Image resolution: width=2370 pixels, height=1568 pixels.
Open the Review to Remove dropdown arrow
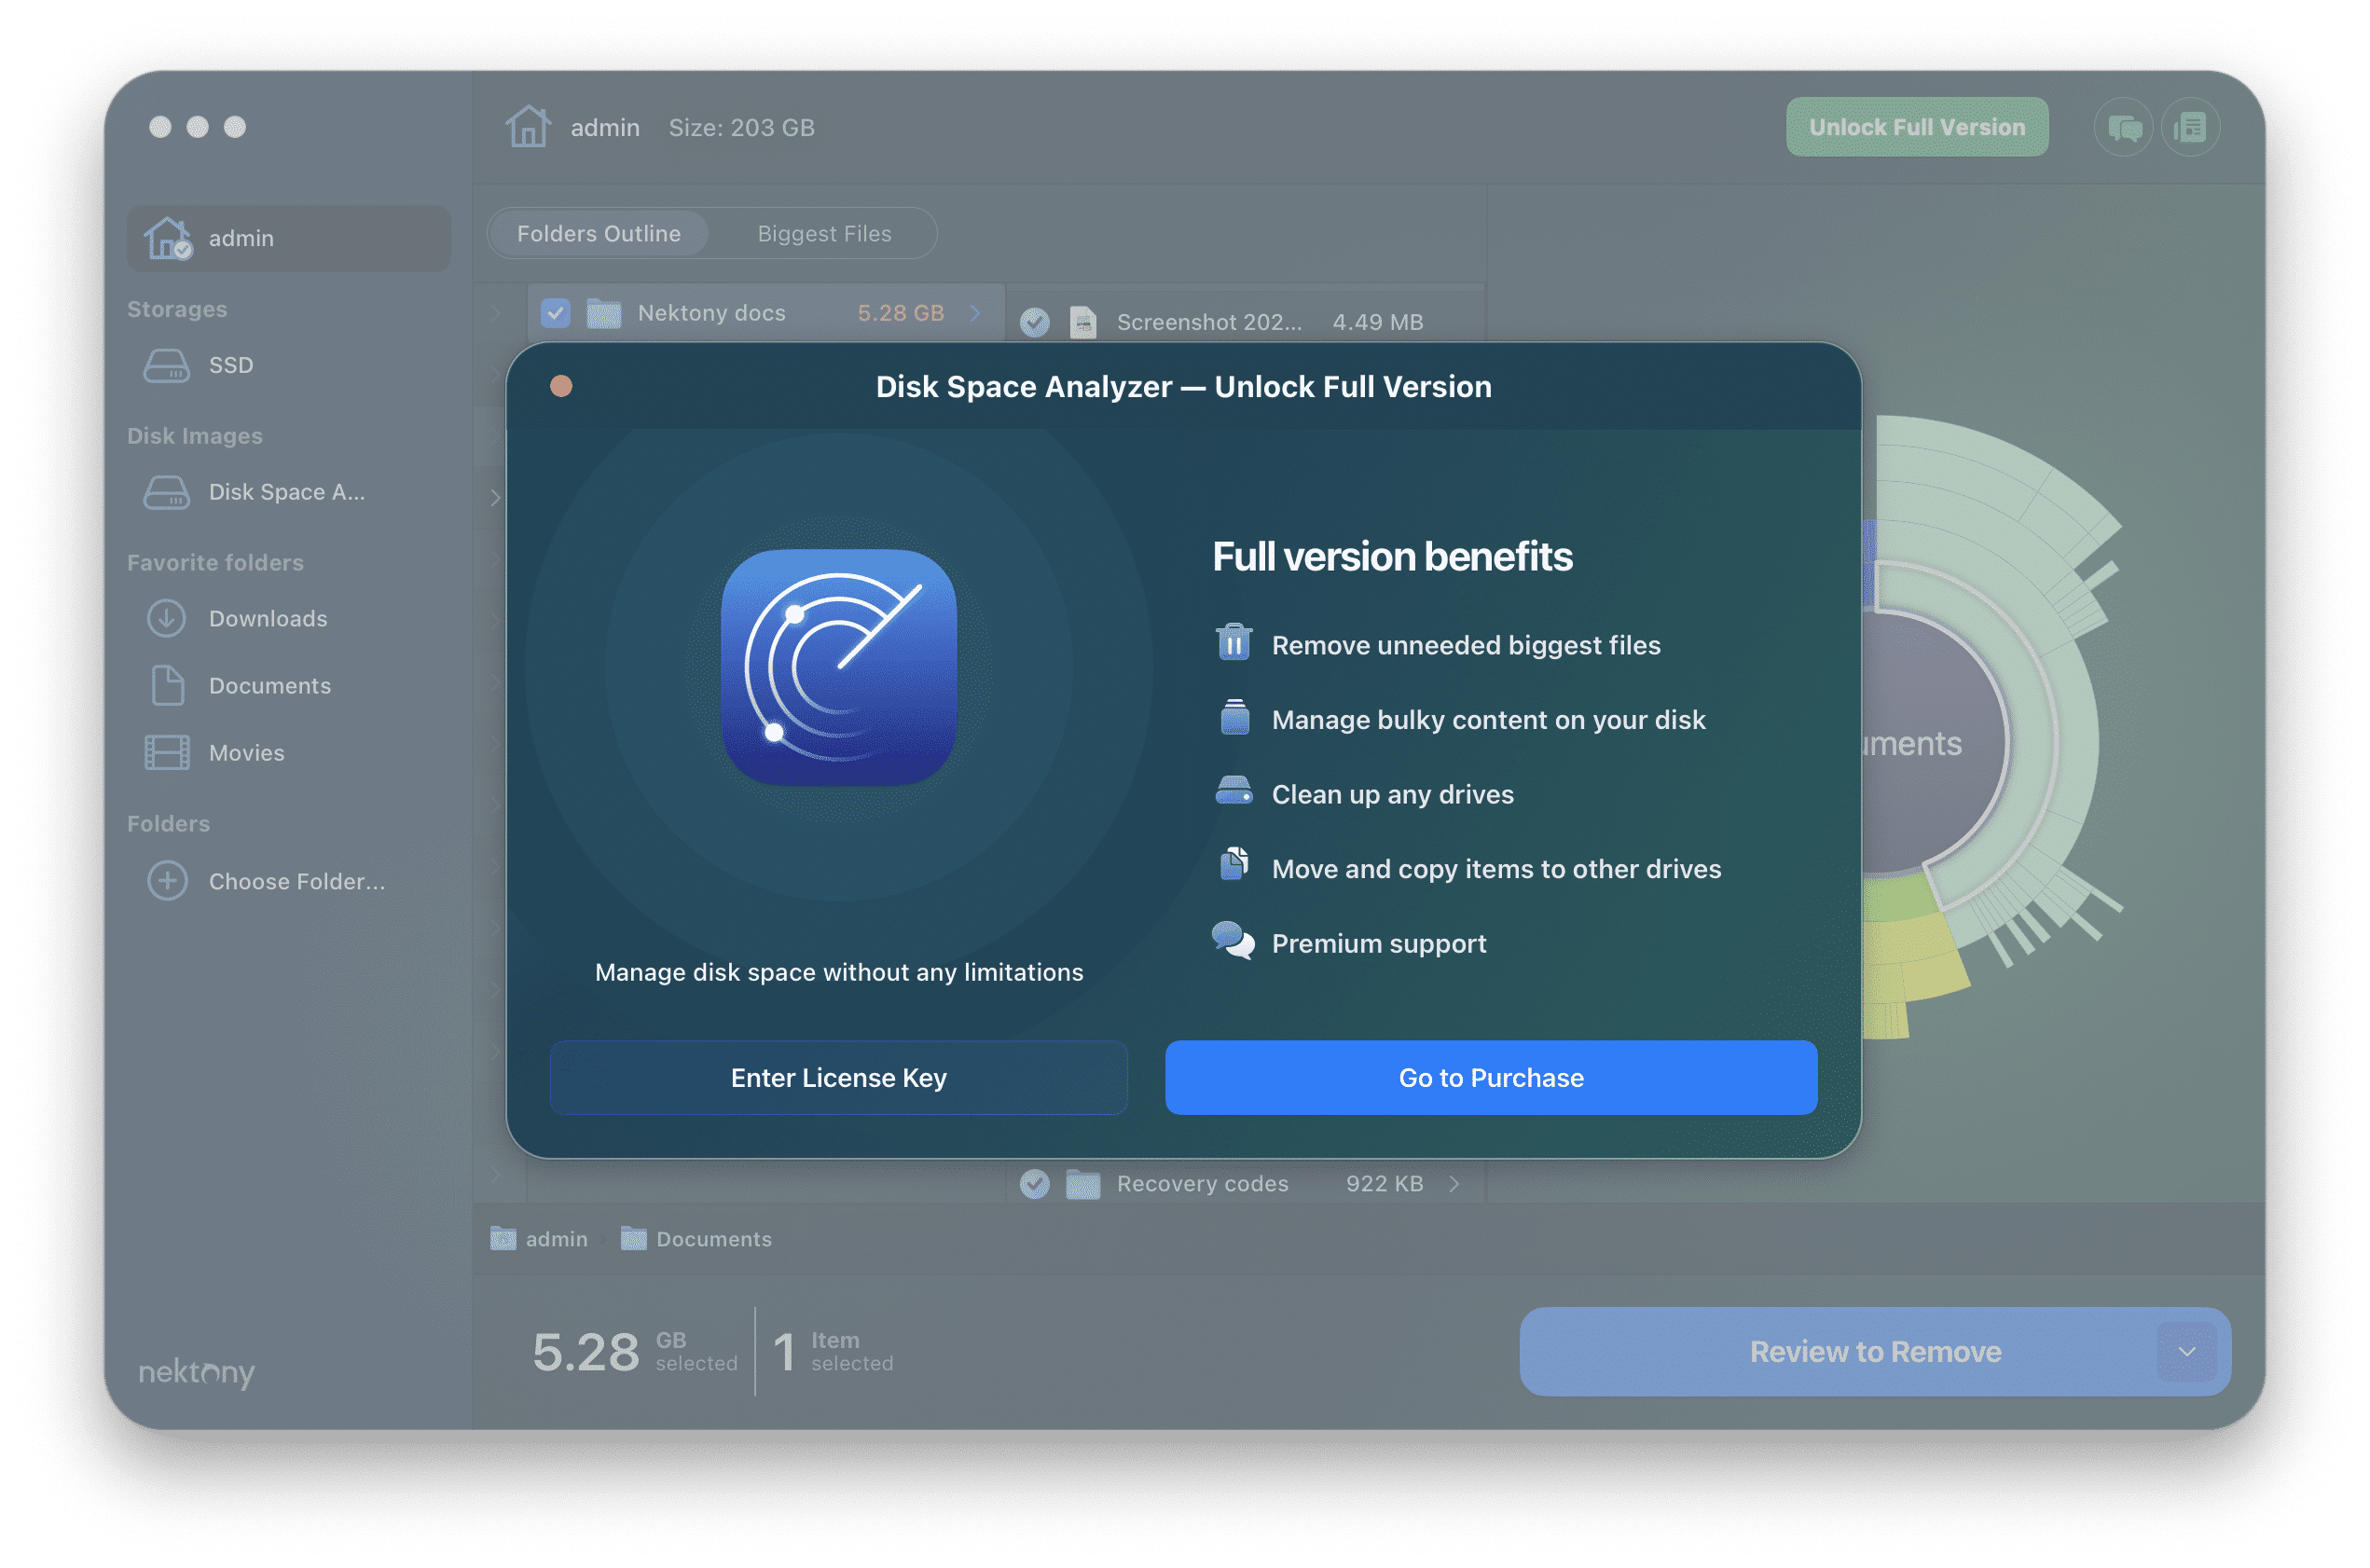pyautogui.click(x=2186, y=1352)
